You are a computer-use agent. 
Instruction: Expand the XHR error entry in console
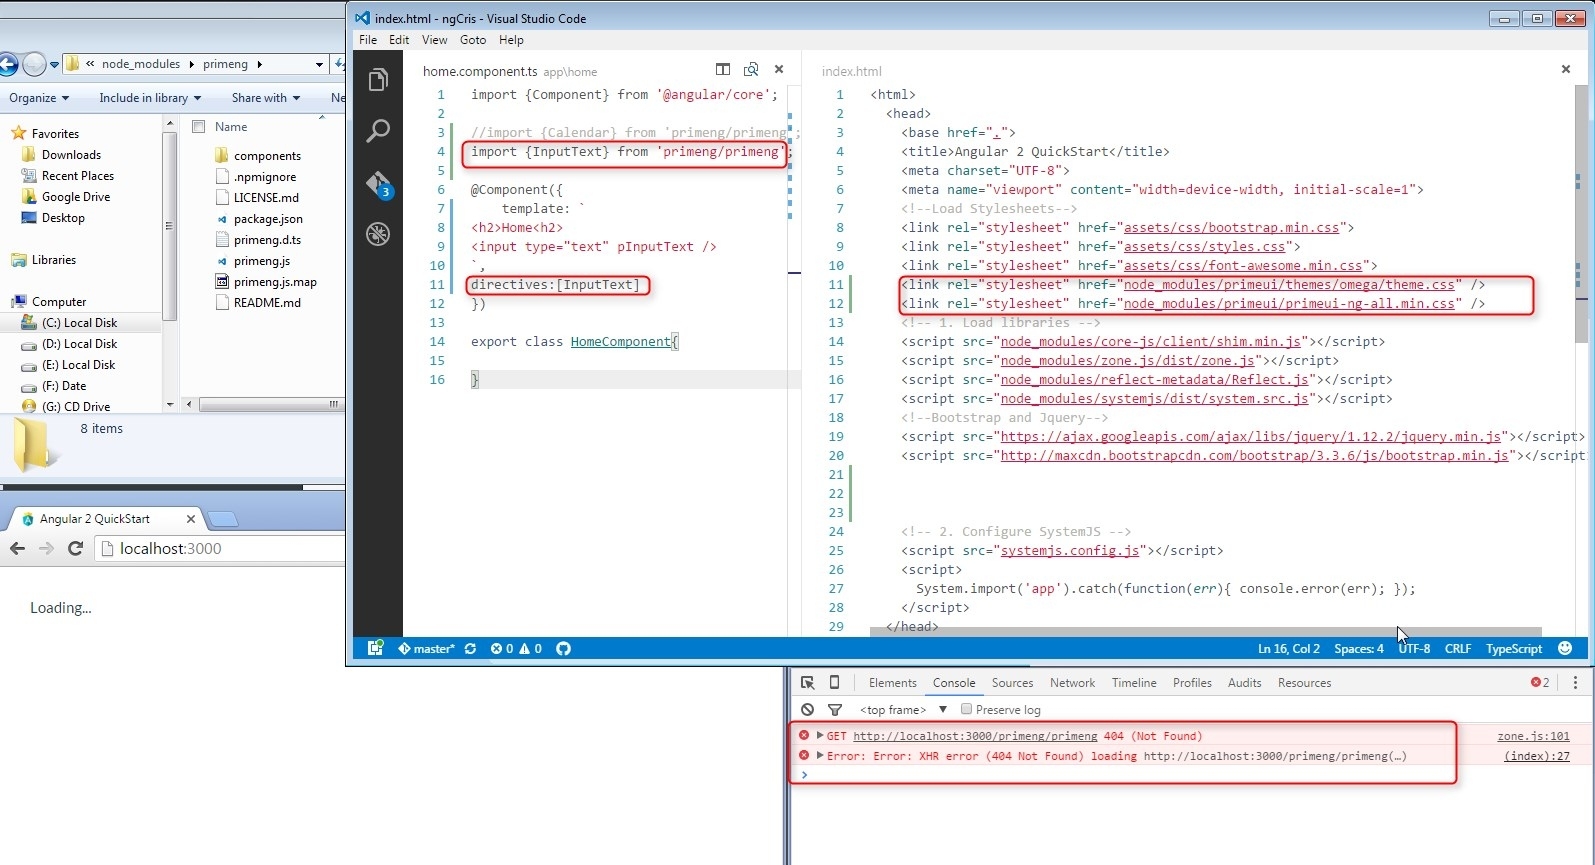(x=820, y=755)
